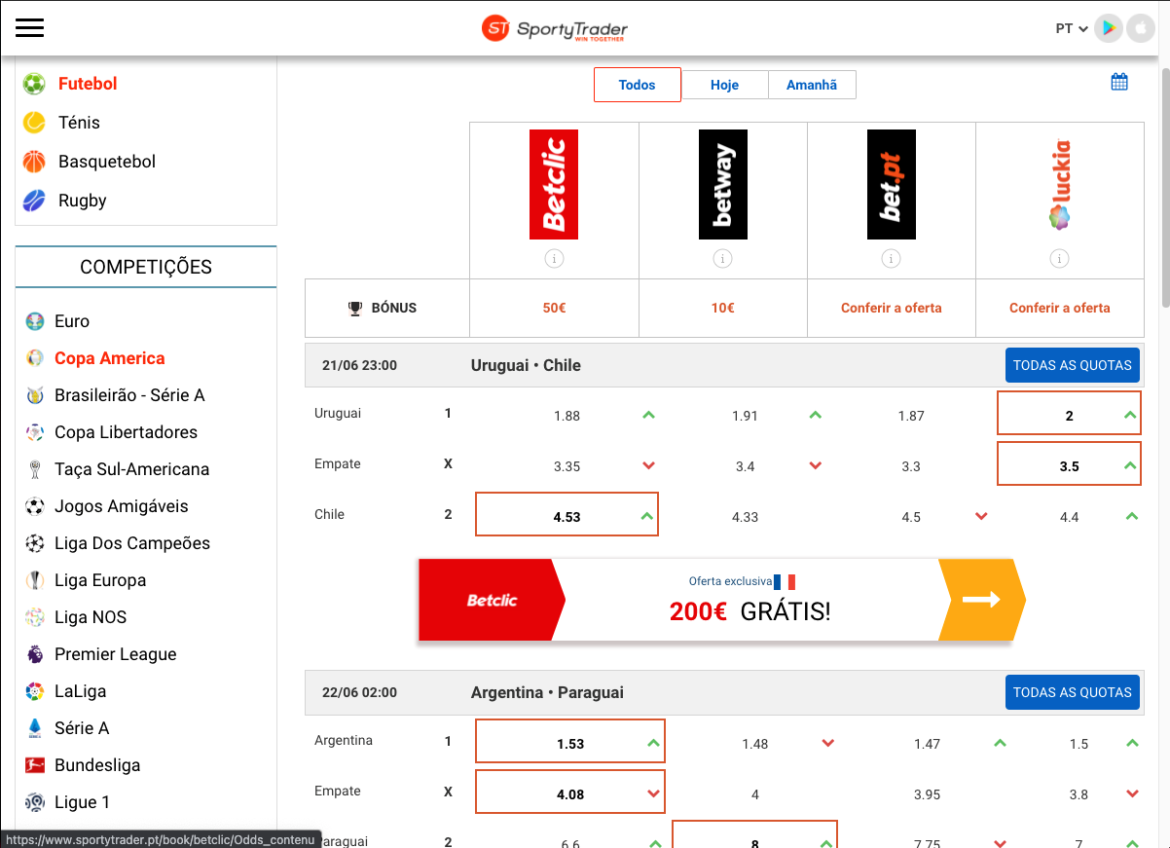Open the Argentina • Paraguai match title

pyautogui.click(x=547, y=692)
